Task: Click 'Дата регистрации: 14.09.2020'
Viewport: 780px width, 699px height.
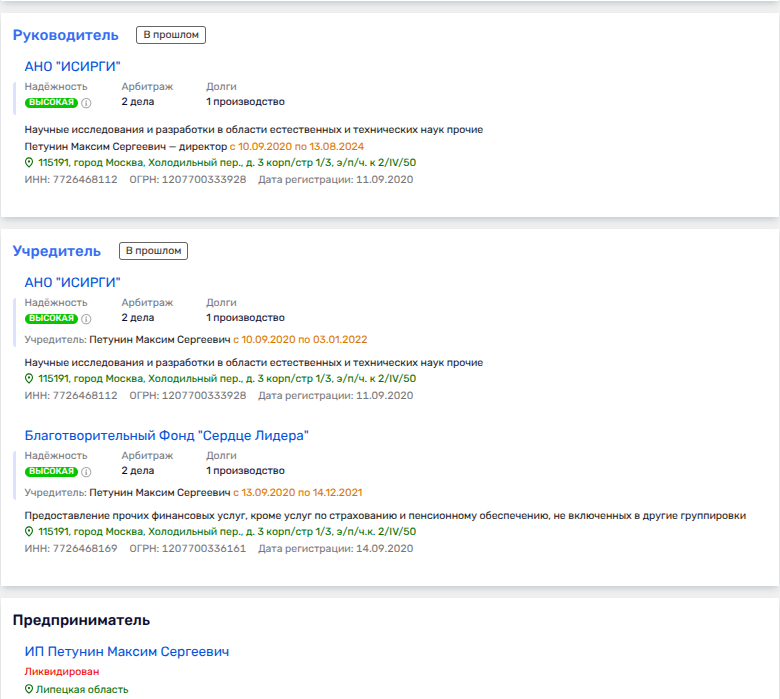Action: click(x=336, y=549)
